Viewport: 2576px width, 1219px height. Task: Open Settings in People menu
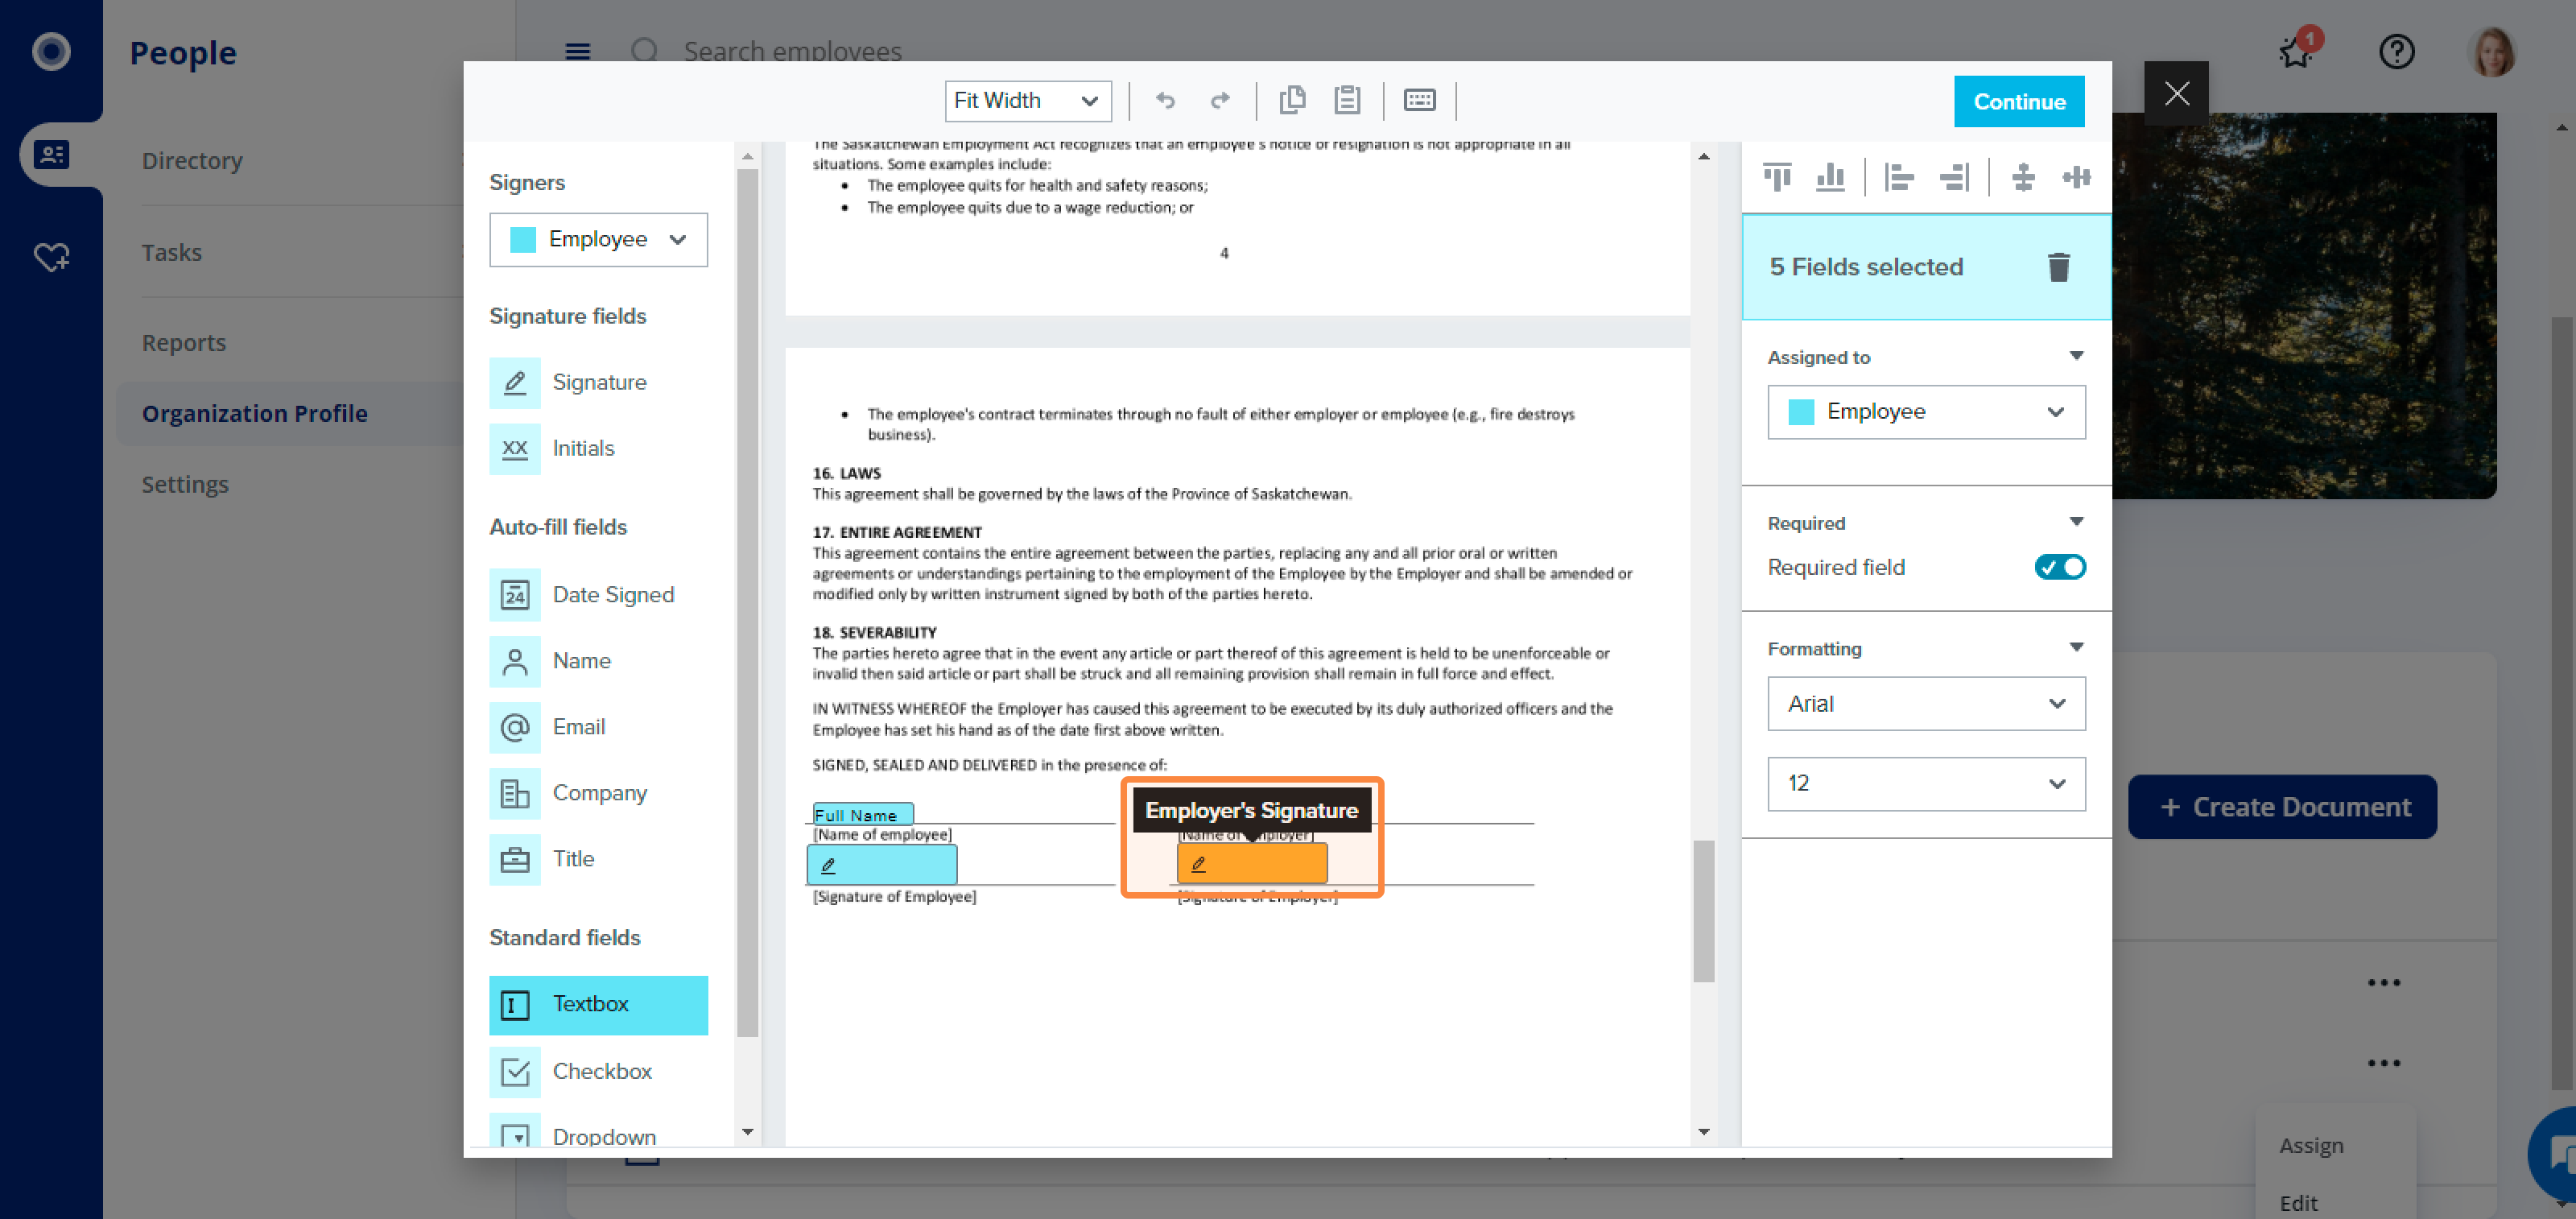(x=185, y=485)
